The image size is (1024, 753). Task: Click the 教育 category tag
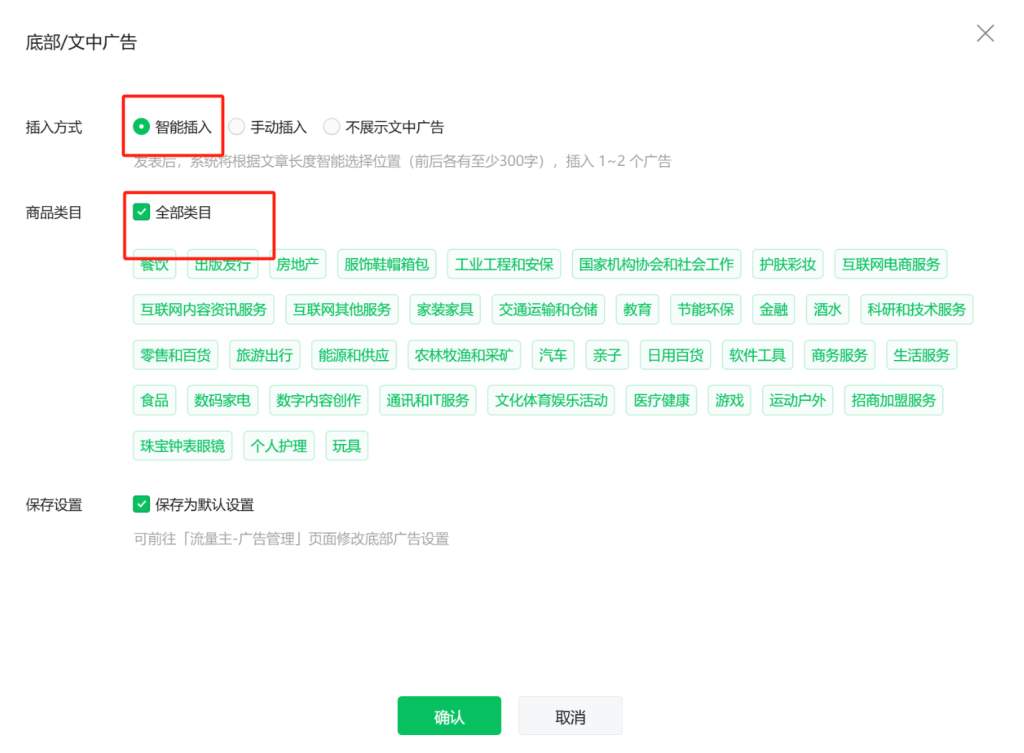(637, 309)
